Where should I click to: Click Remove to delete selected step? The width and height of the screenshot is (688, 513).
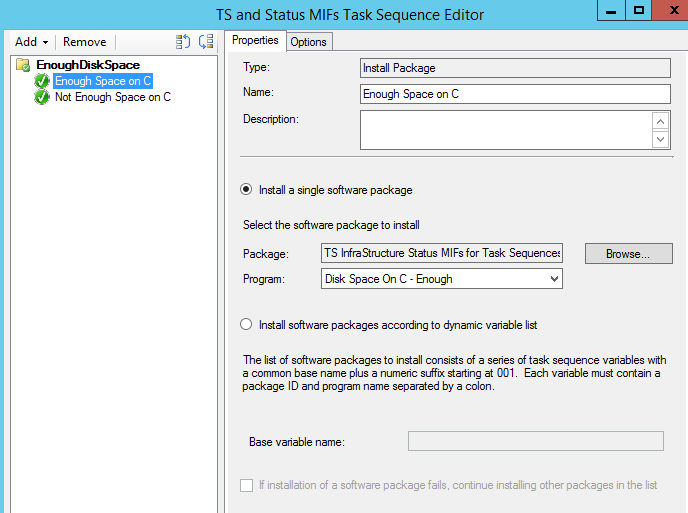pos(85,42)
